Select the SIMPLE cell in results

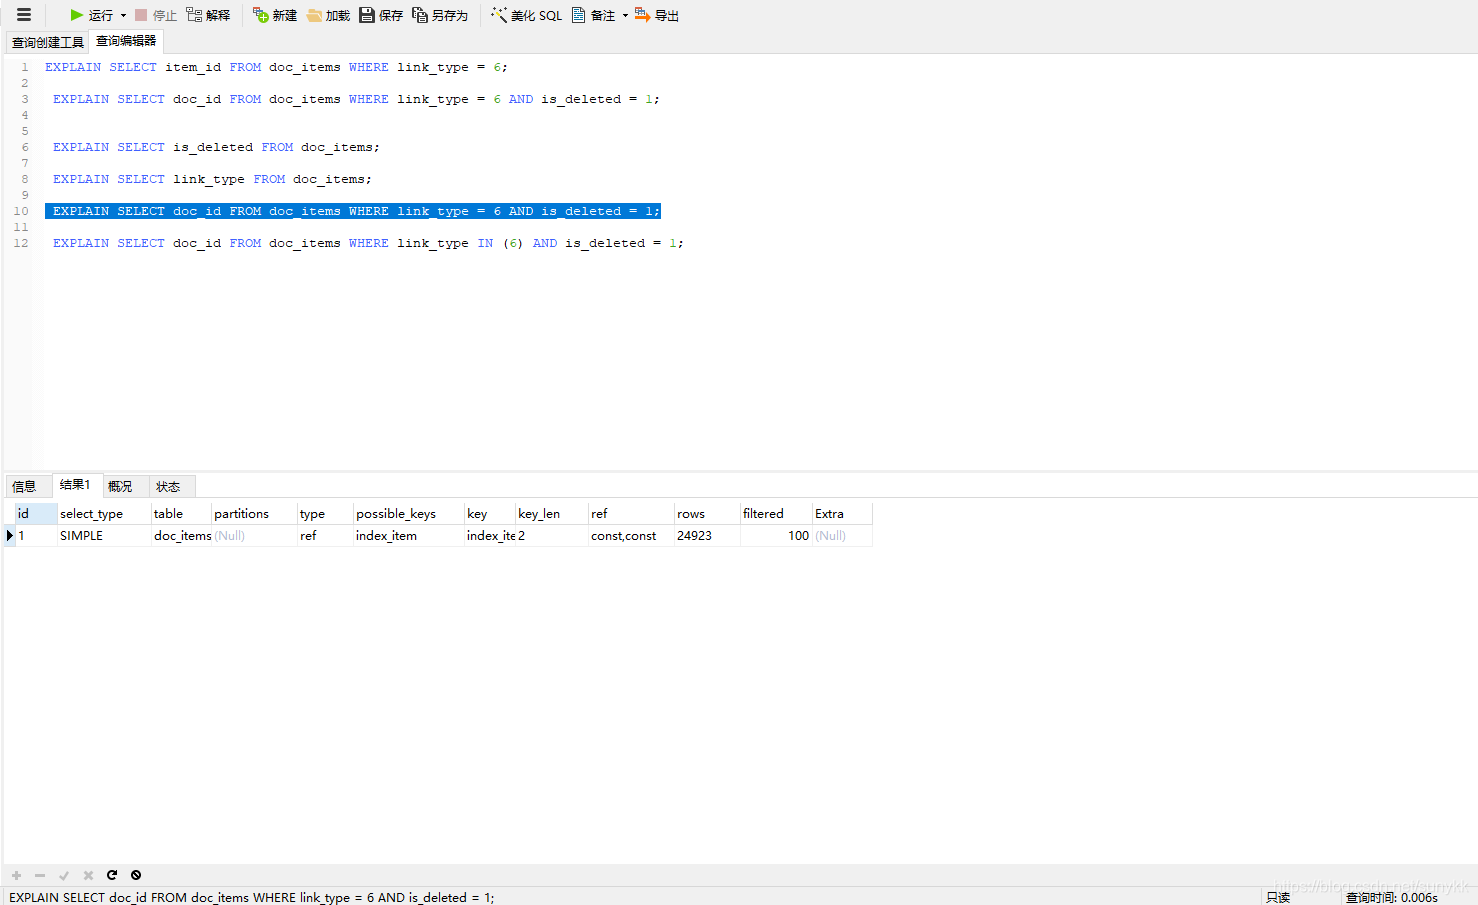click(104, 536)
